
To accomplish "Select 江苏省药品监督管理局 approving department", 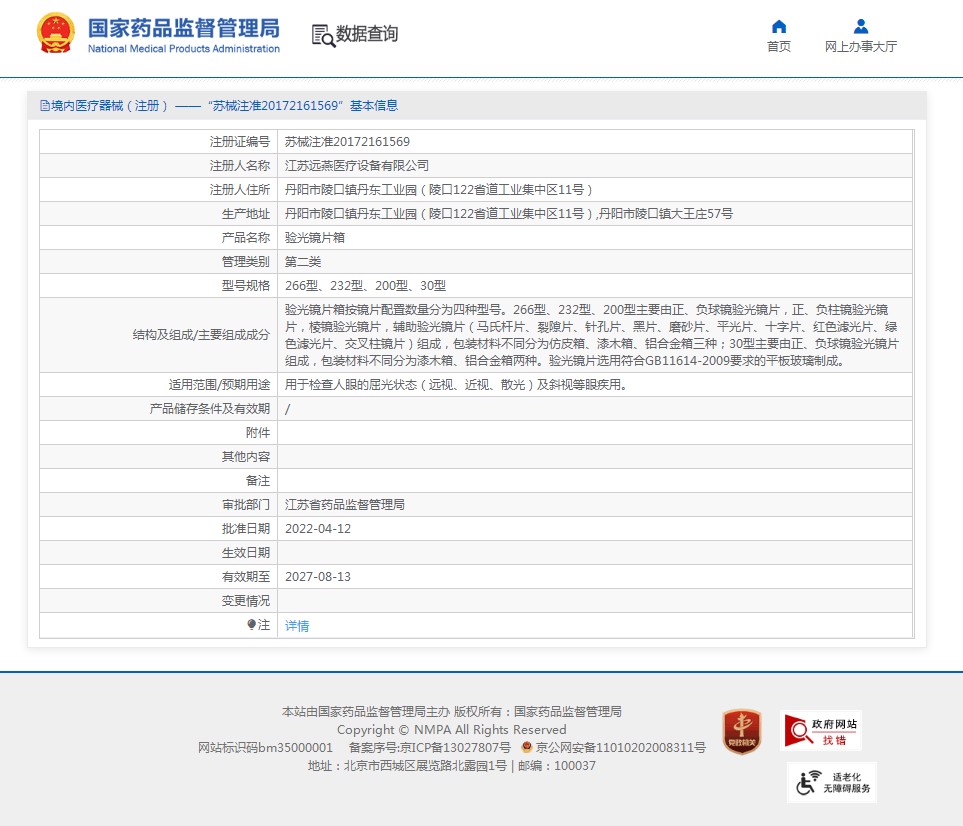I will pyautogui.click(x=345, y=505).
